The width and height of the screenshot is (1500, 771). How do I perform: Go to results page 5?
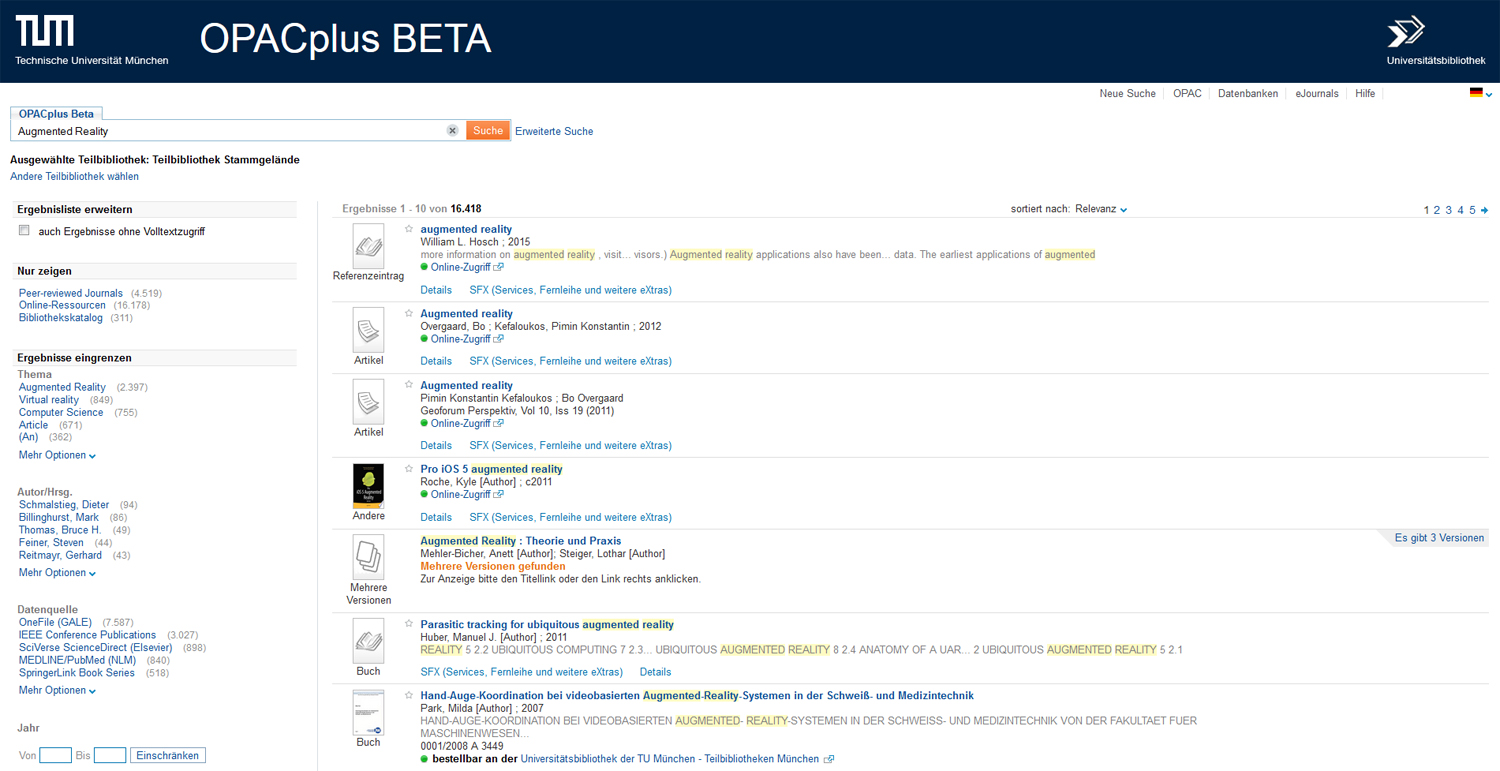tap(1472, 210)
